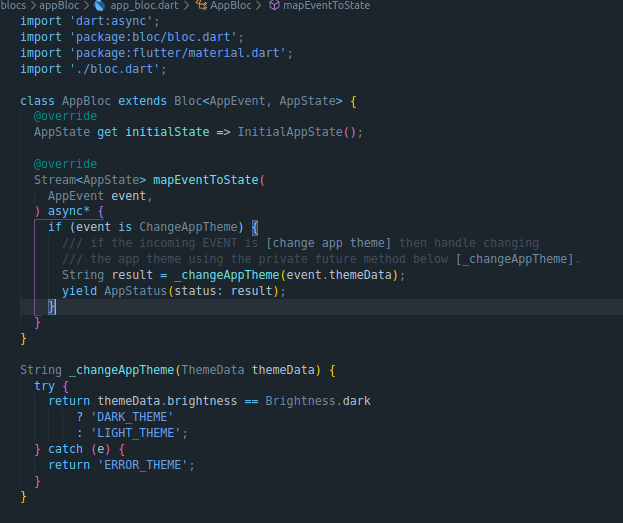Click the async* keyword

[x=69, y=211]
